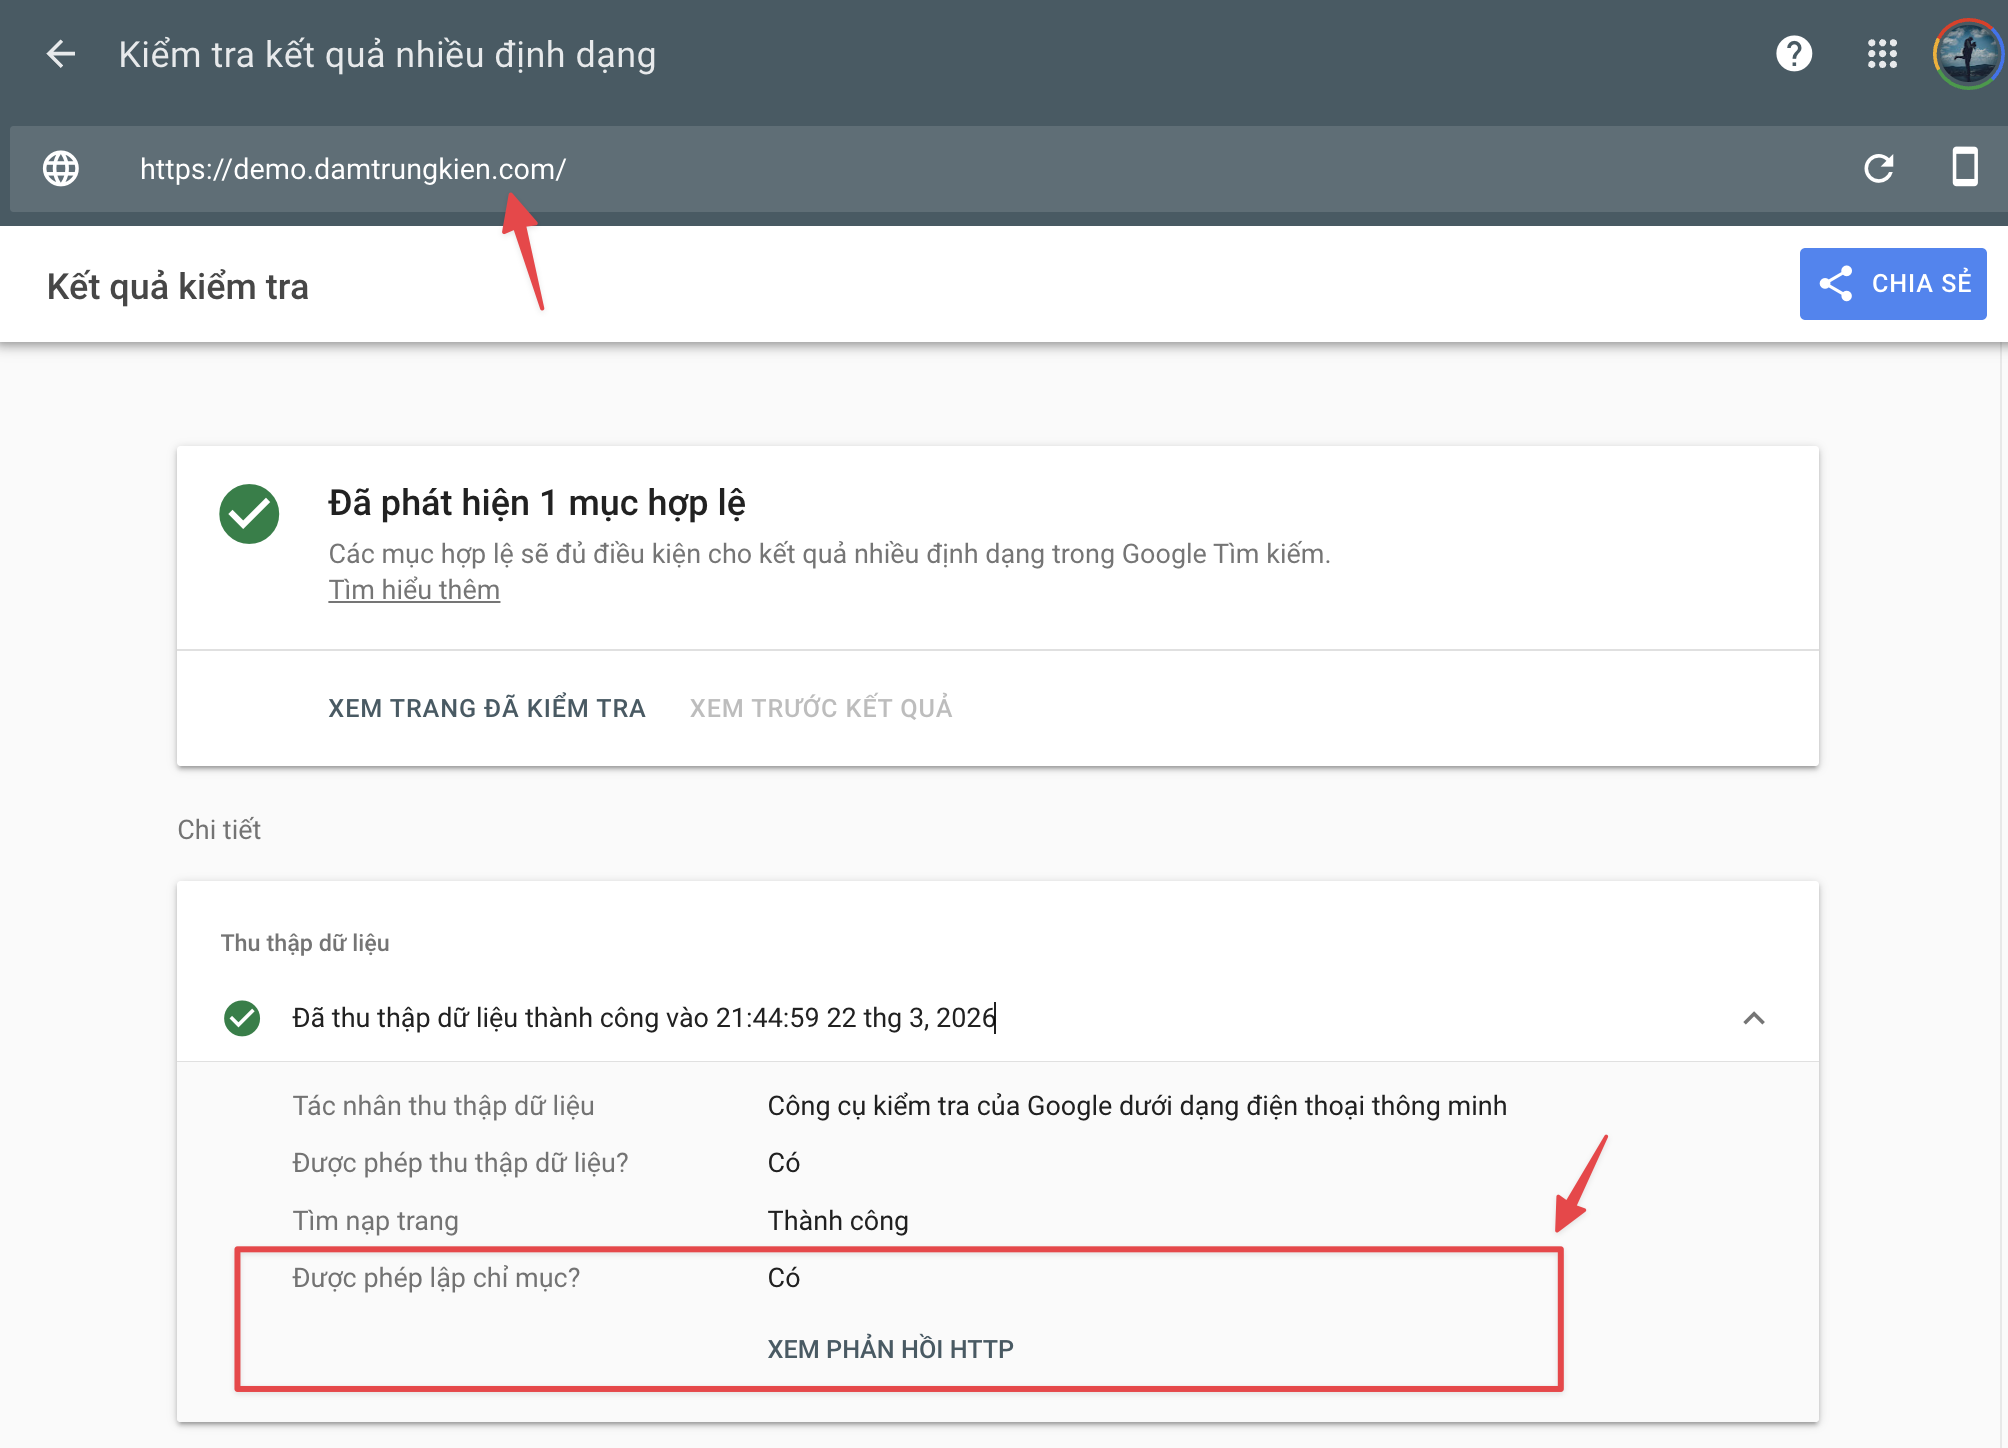Click the reload test icon
Screen dimensions: 2008x1448
[1879, 168]
